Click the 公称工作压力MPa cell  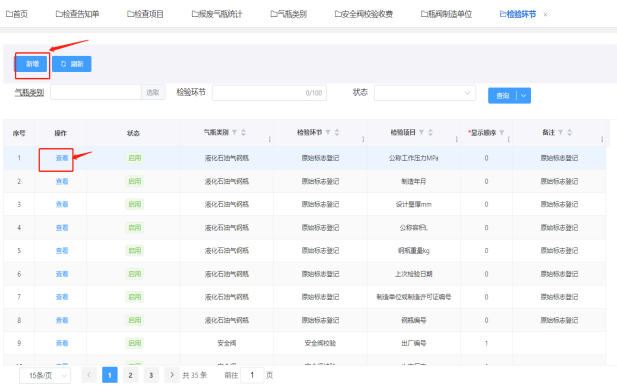pyautogui.click(x=414, y=158)
